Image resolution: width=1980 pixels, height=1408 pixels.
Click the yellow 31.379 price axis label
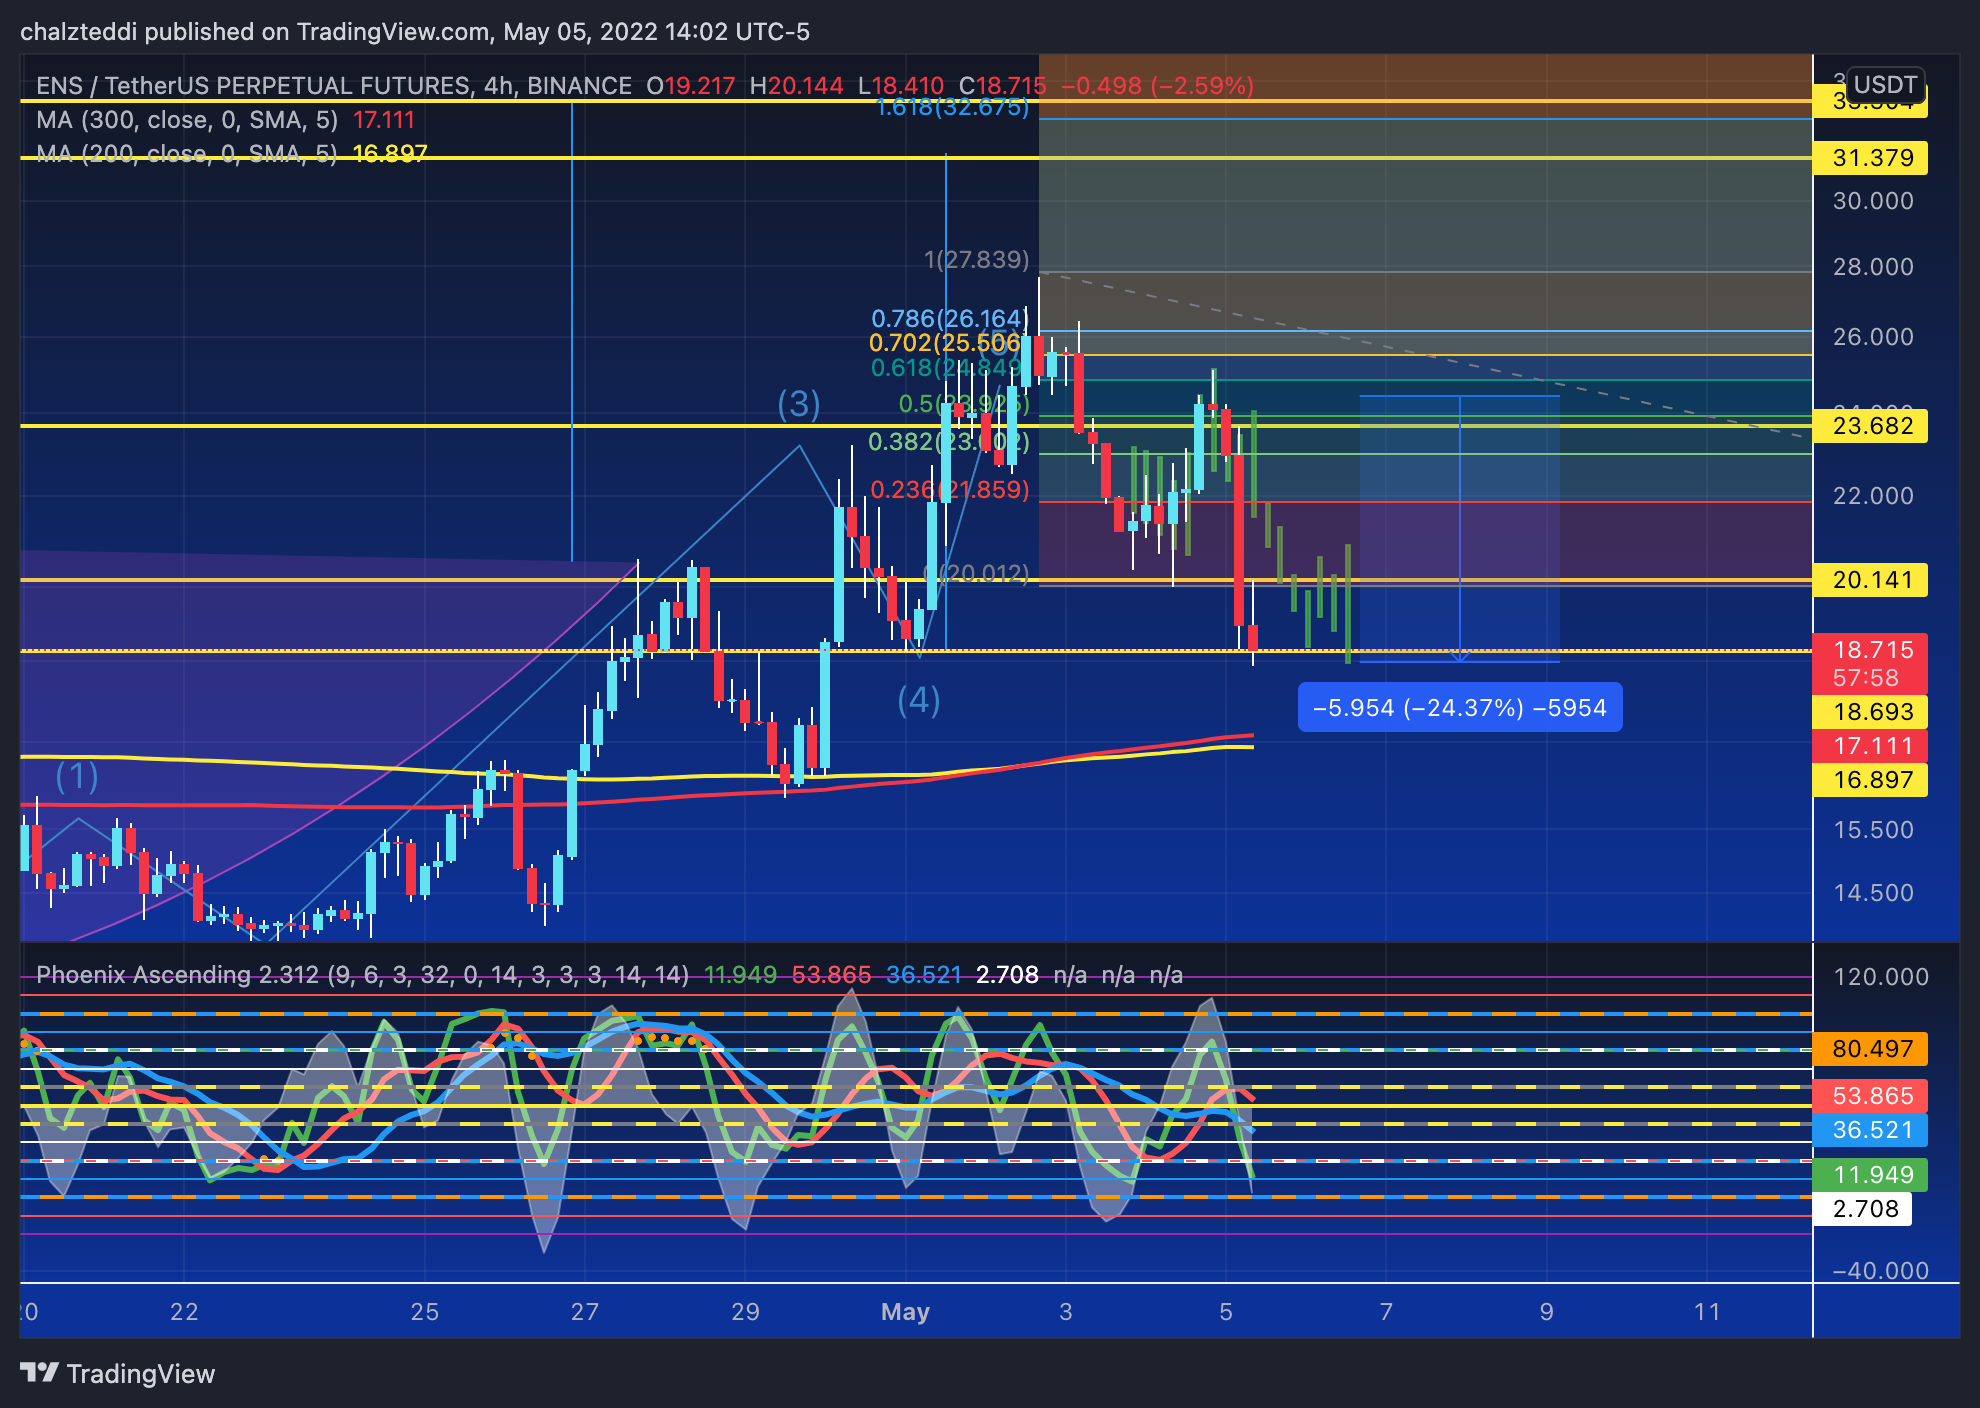point(1870,158)
